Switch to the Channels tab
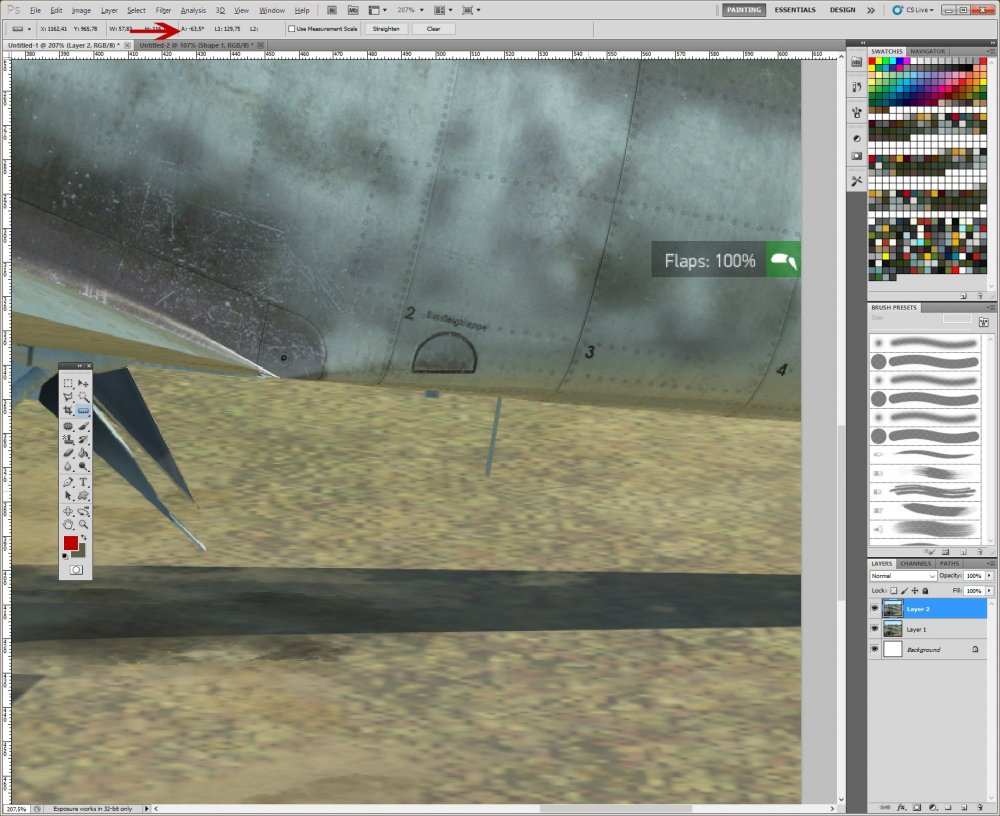Screen dimensions: 1000x816 coord(915,564)
